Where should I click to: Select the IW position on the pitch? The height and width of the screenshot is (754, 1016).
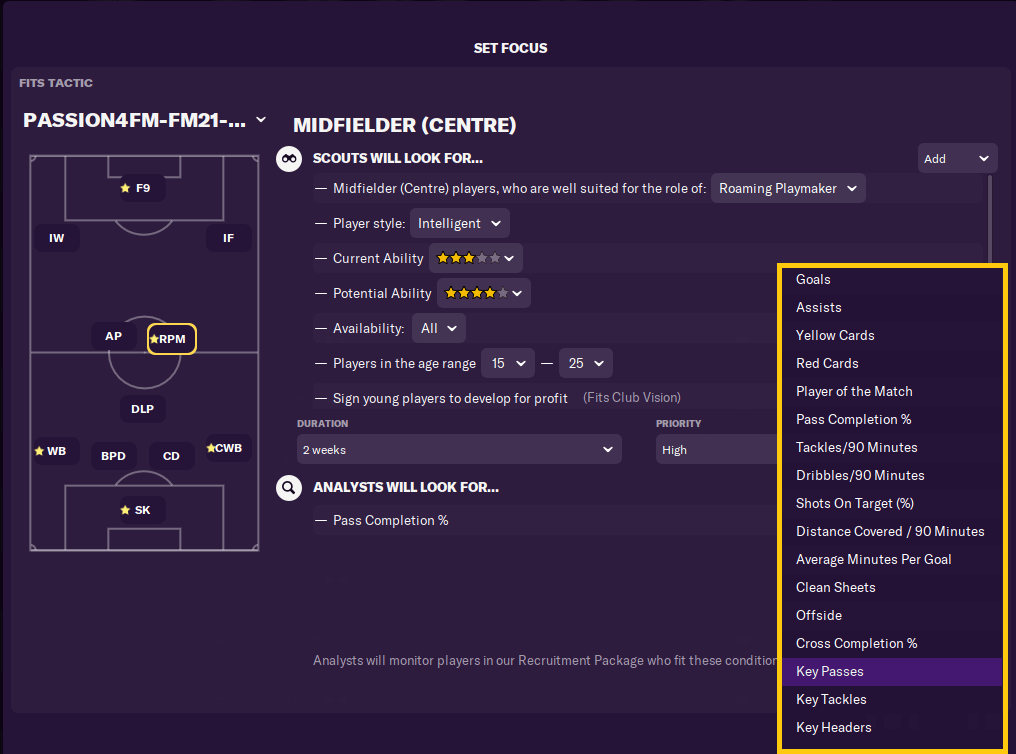pyautogui.click(x=57, y=238)
